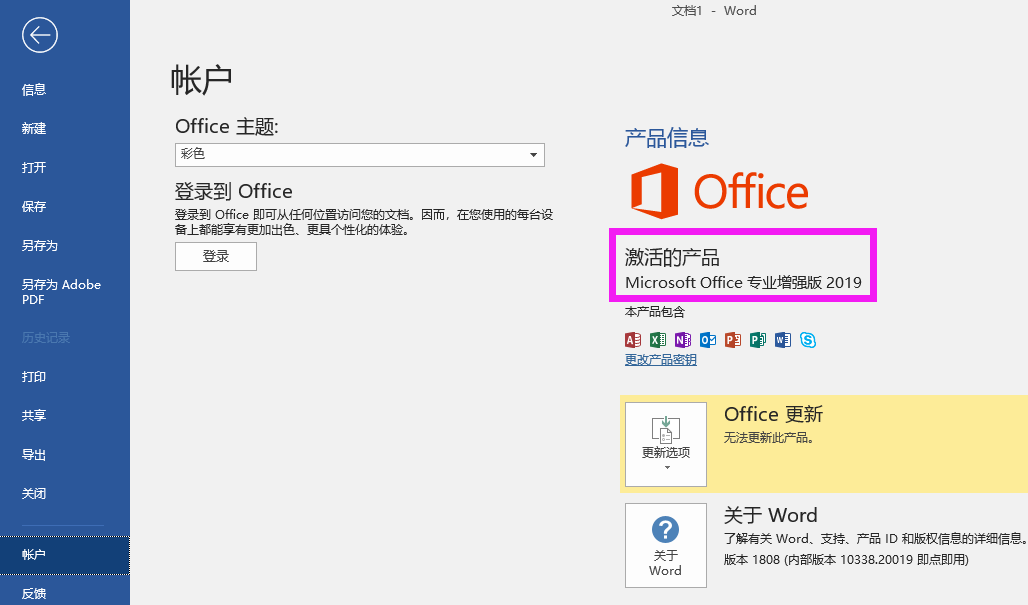This screenshot has height=605, width=1028.
Task: Expand the Office 主题 dropdown arrow
Action: tap(534, 155)
